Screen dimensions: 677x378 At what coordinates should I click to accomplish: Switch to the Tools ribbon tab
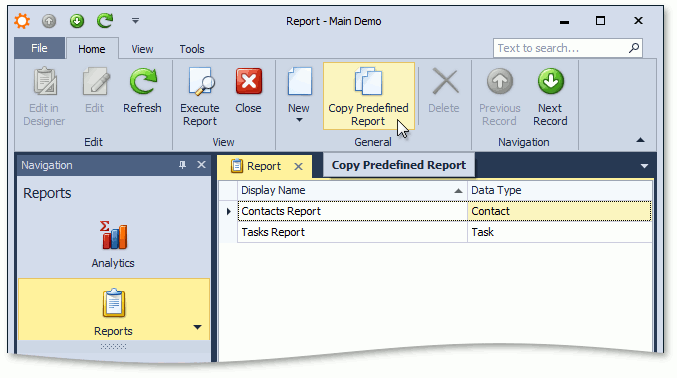192,49
